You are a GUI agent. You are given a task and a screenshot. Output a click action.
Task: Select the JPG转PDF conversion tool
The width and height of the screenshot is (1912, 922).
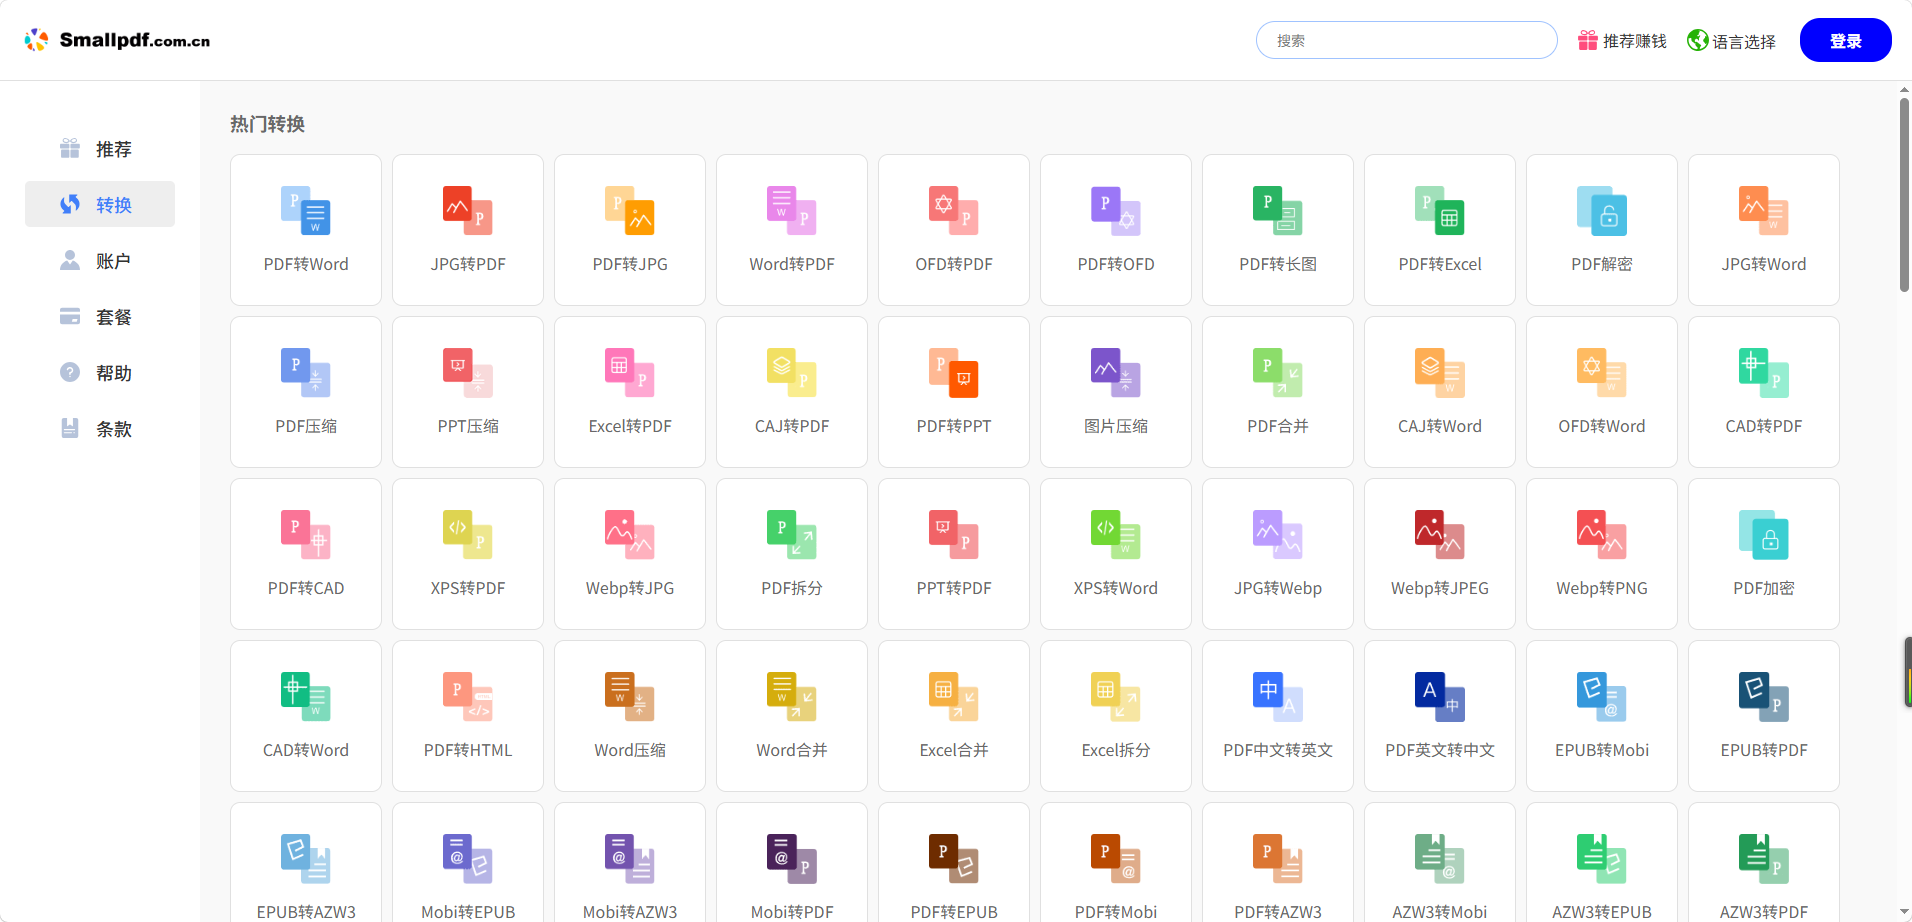468,230
